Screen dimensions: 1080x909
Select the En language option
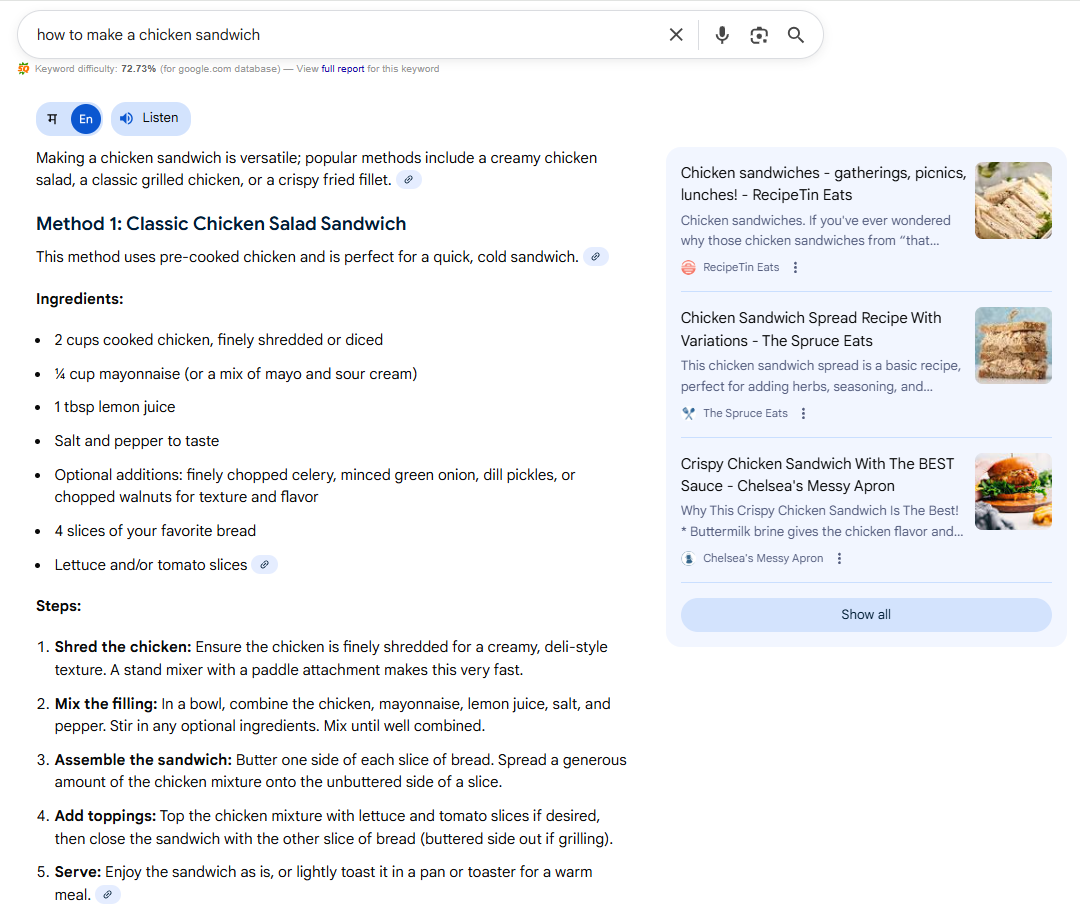[x=85, y=118]
